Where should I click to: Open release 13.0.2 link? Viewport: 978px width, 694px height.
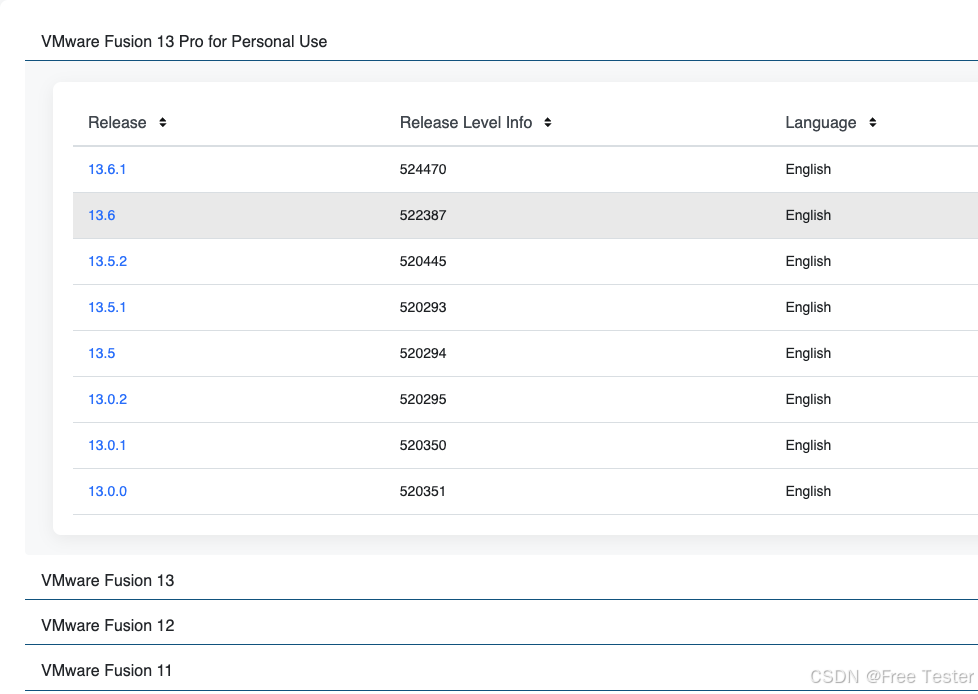coord(107,399)
